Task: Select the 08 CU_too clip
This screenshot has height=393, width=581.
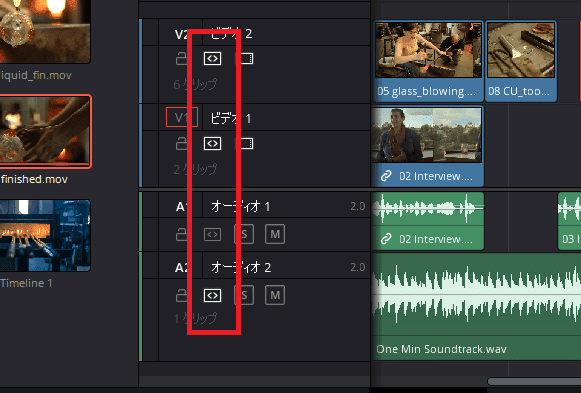Action: [x=521, y=61]
